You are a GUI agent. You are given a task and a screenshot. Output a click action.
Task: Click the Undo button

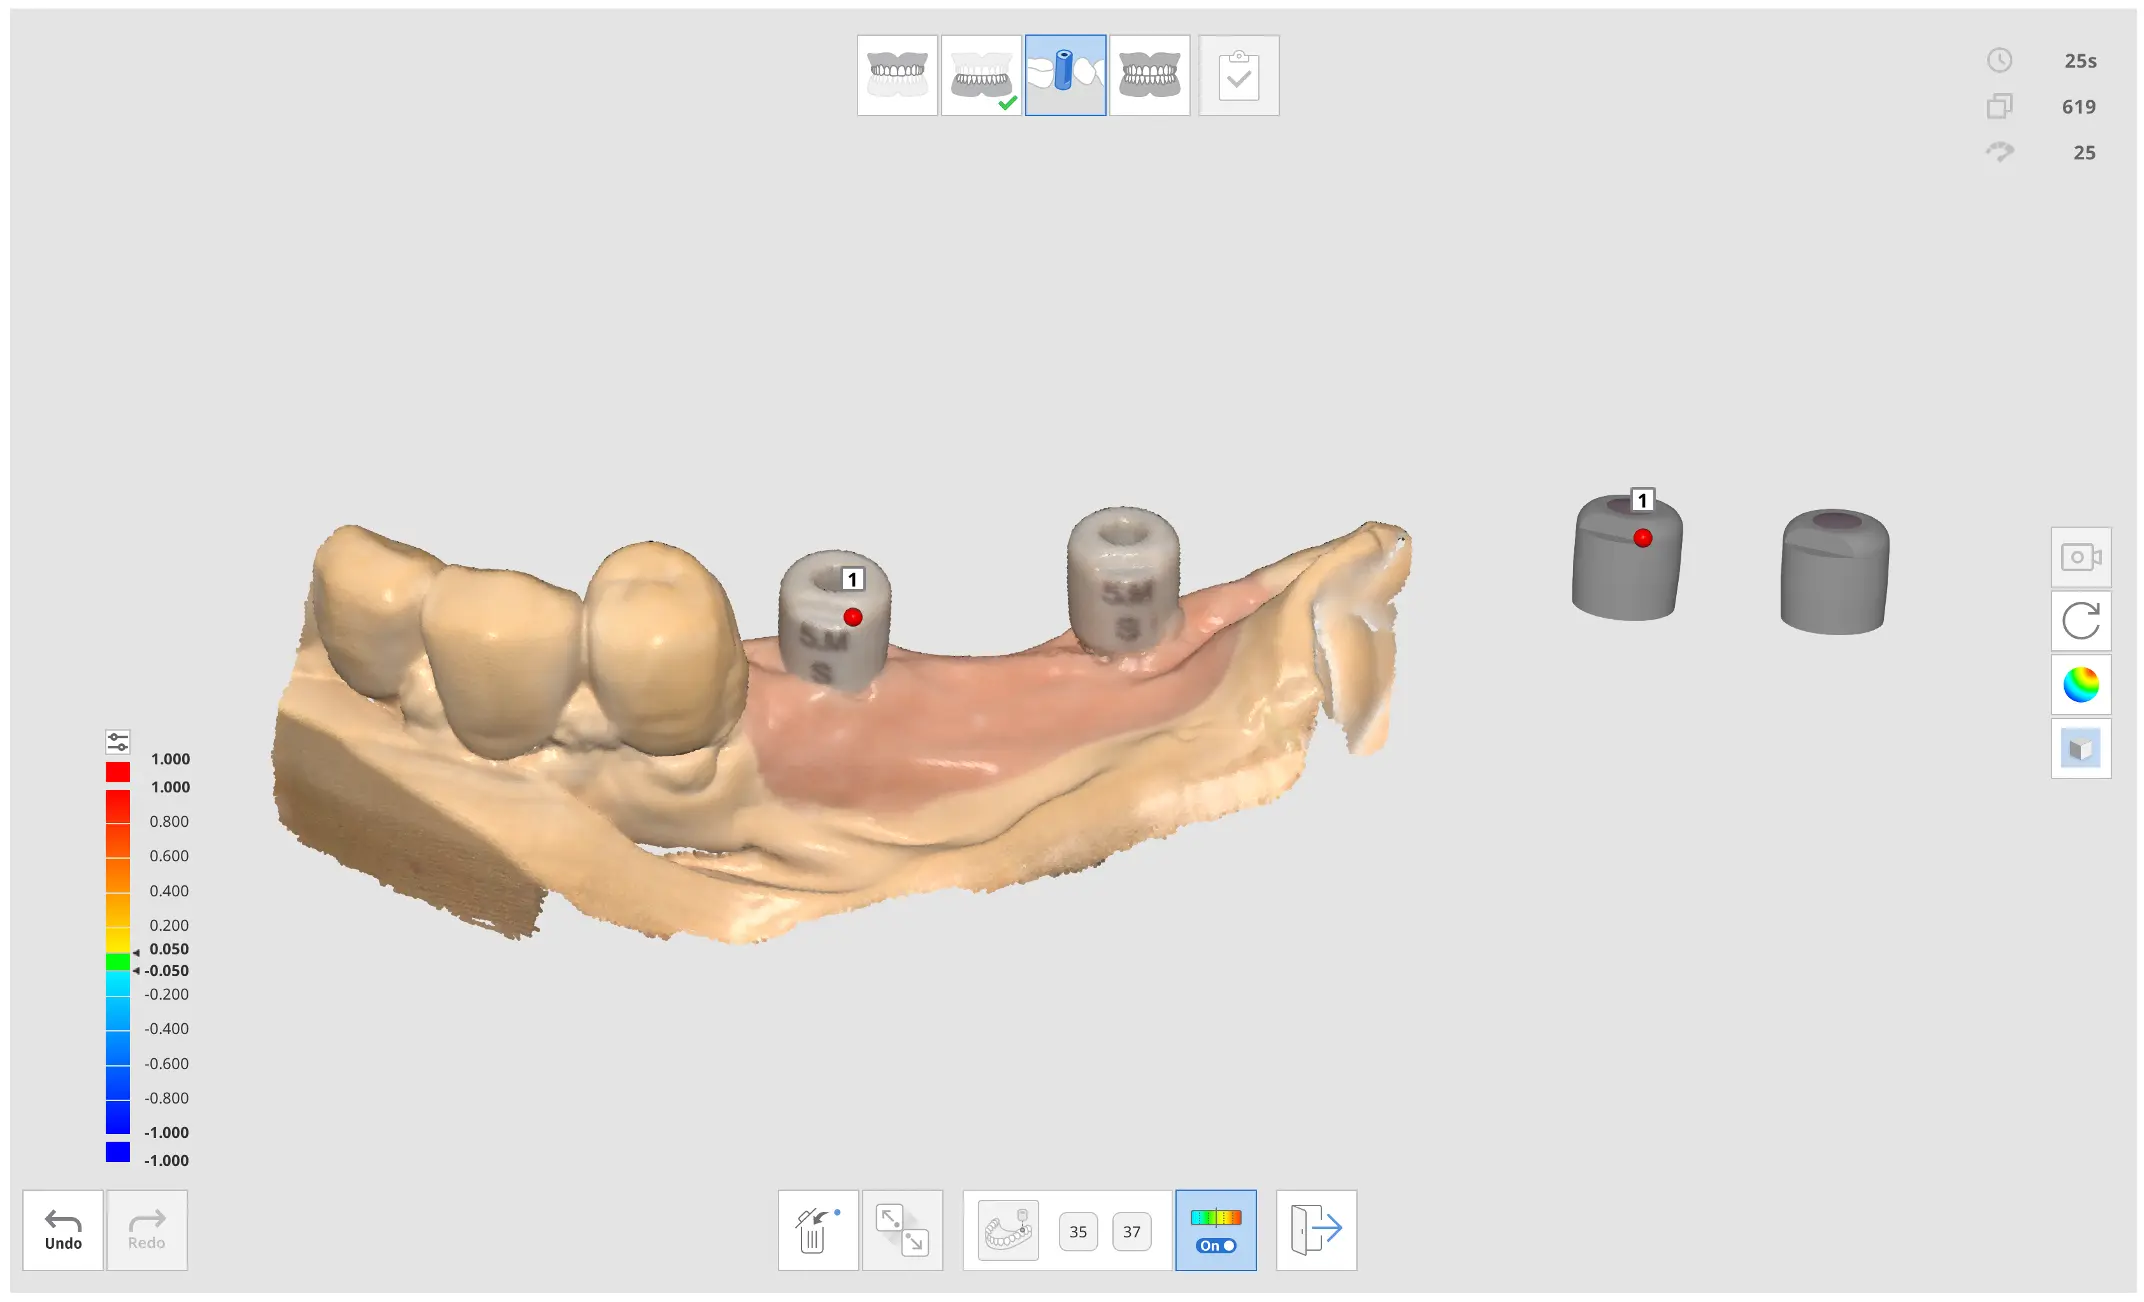point(63,1230)
